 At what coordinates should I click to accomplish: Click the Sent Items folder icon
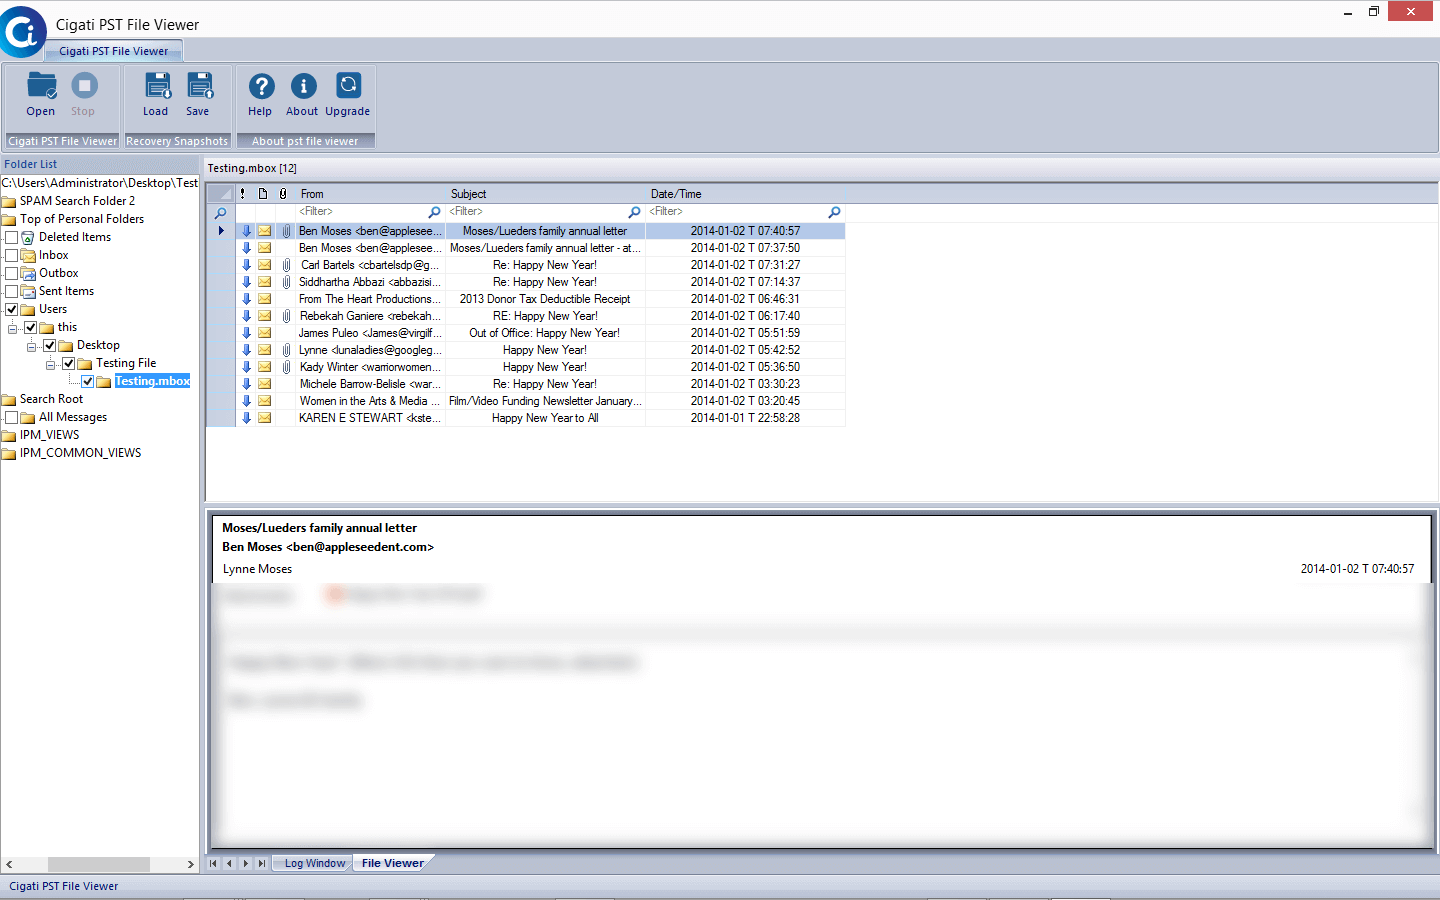(x=28, y=292)
